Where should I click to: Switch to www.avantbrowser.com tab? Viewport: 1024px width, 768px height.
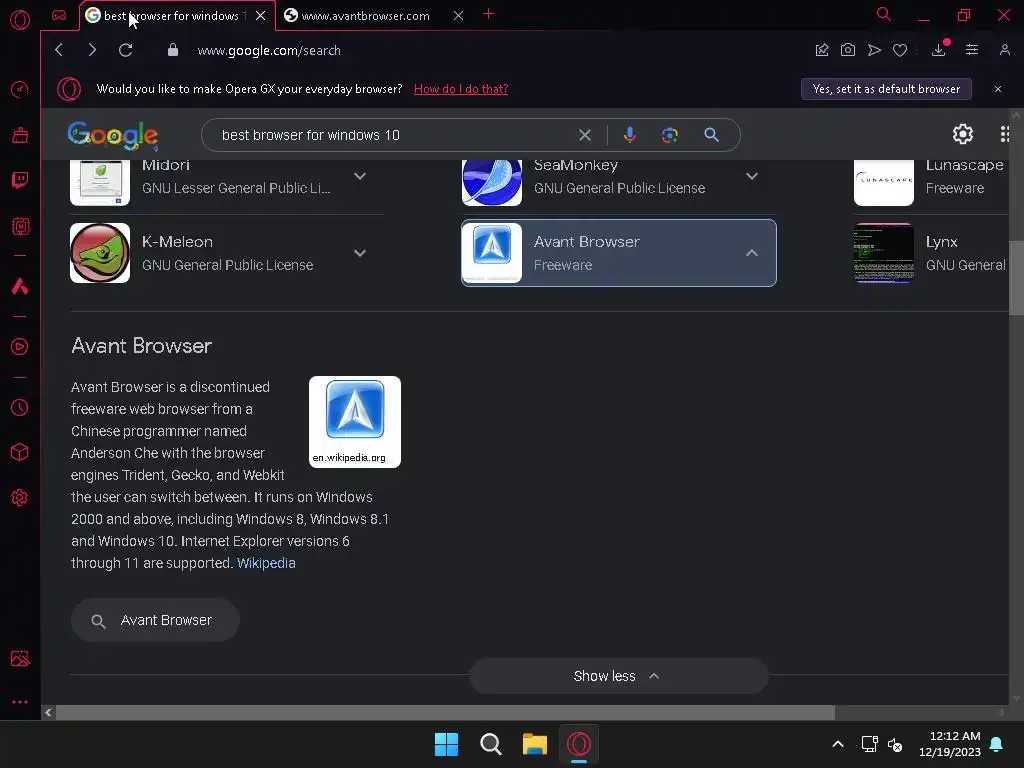point(365,16)
